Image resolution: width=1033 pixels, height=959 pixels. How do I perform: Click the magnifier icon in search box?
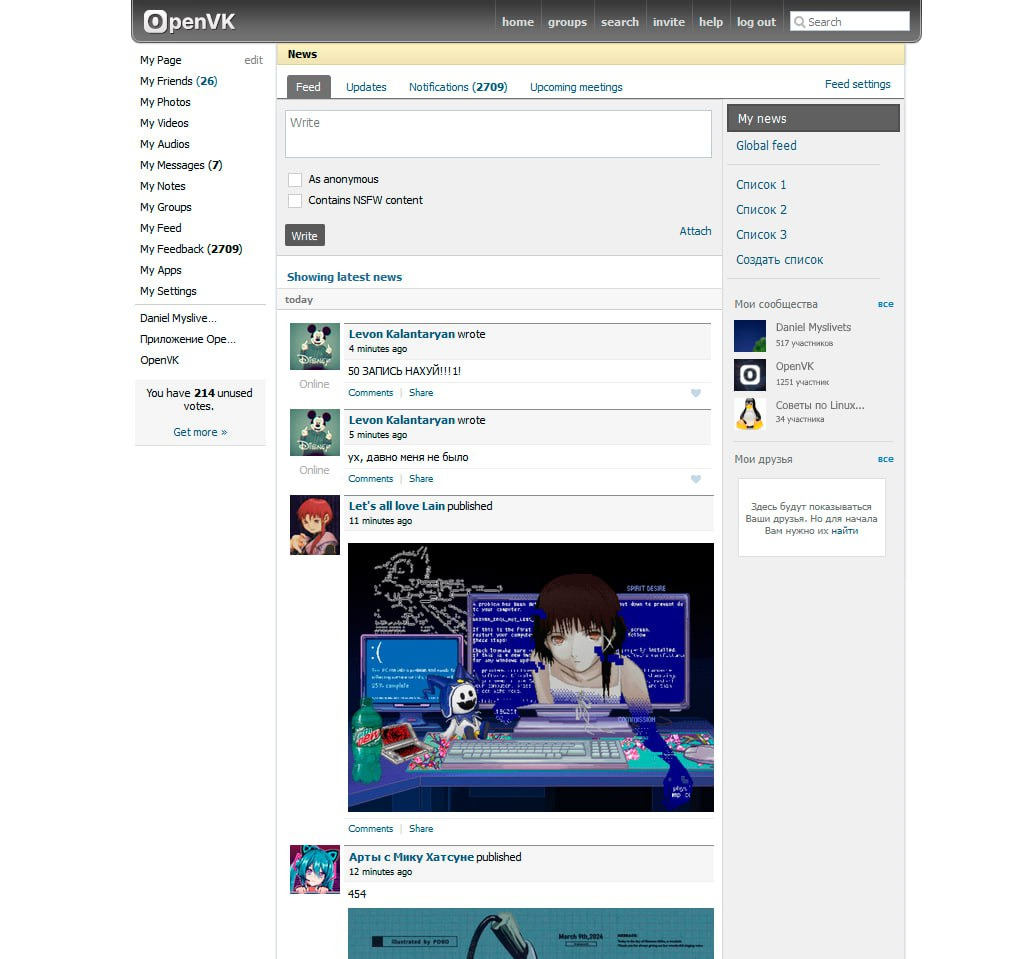point(799,22)
